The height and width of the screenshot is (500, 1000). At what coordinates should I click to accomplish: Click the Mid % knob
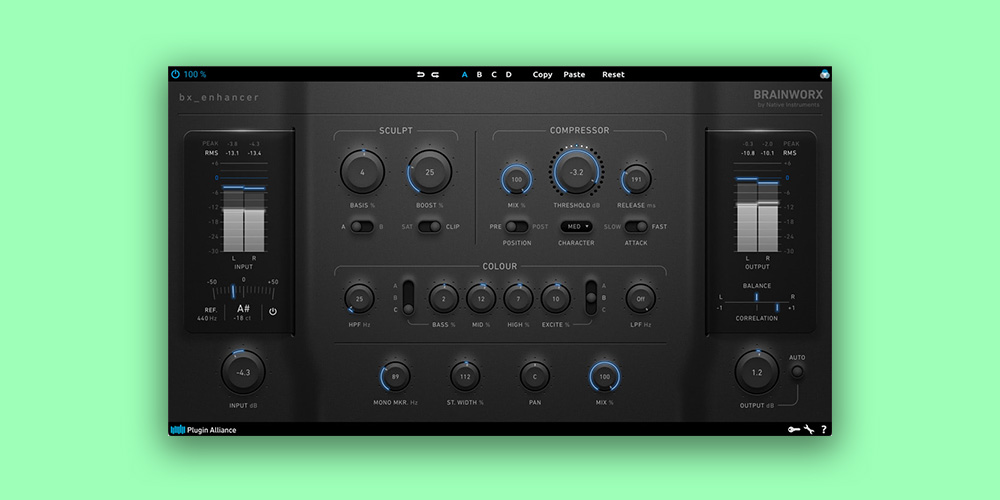pyautogui.click(x=481, y=298)
